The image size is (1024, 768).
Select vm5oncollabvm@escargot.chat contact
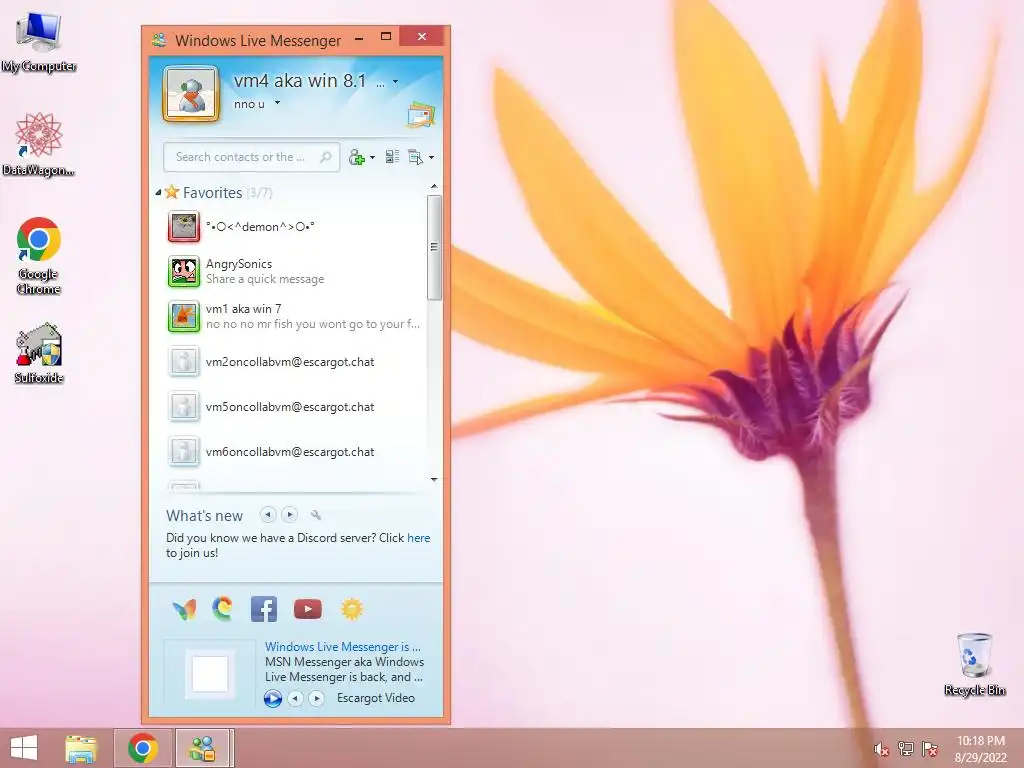pyautogui.click(x=295, y=406)
